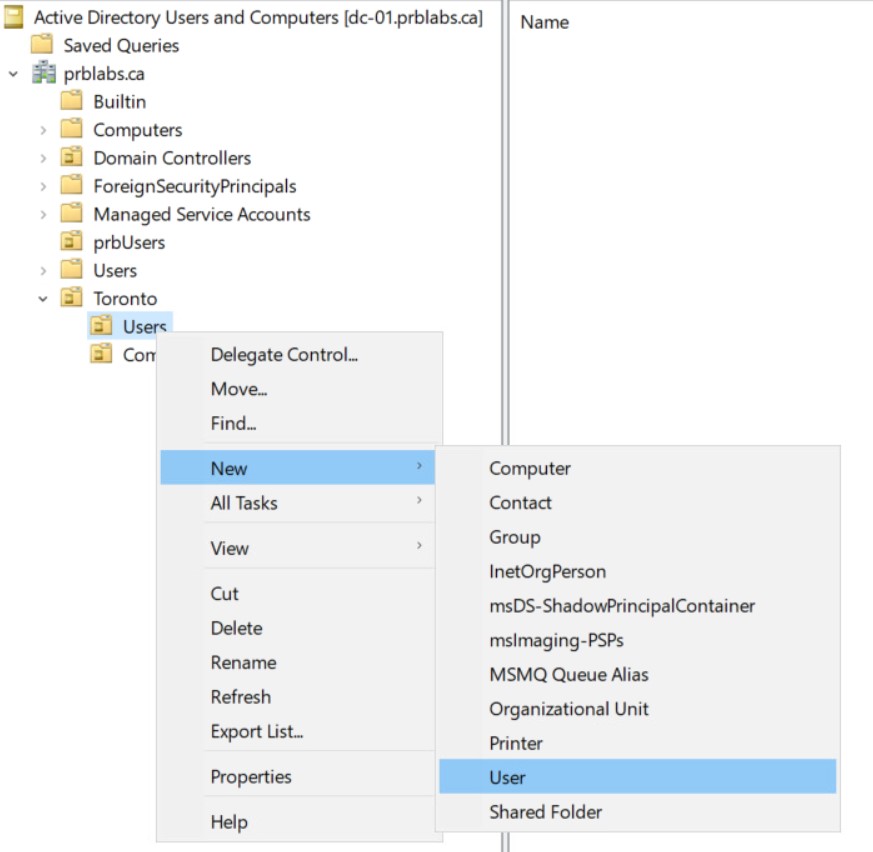Click the Name column header
873x852 pixels.
pos(545,22)
